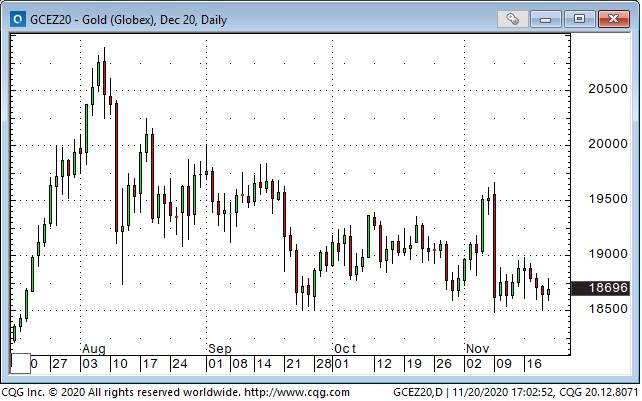The image size is (642, 401).
Task: Click the white box at time axis start
Action: pos(20,364)
